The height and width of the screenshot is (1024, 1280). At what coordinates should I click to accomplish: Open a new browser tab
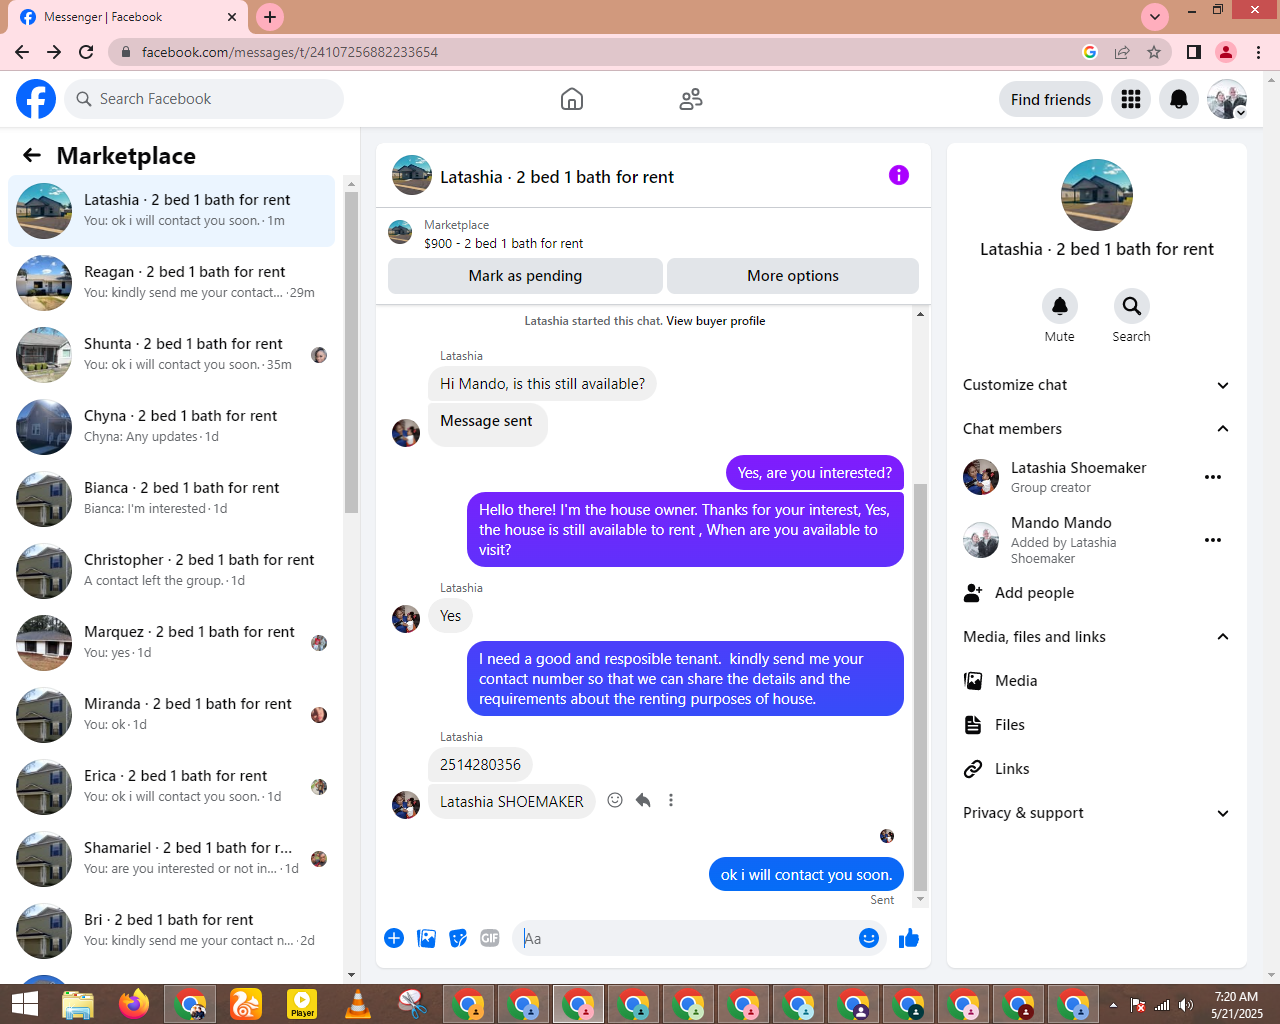[270, 17]
